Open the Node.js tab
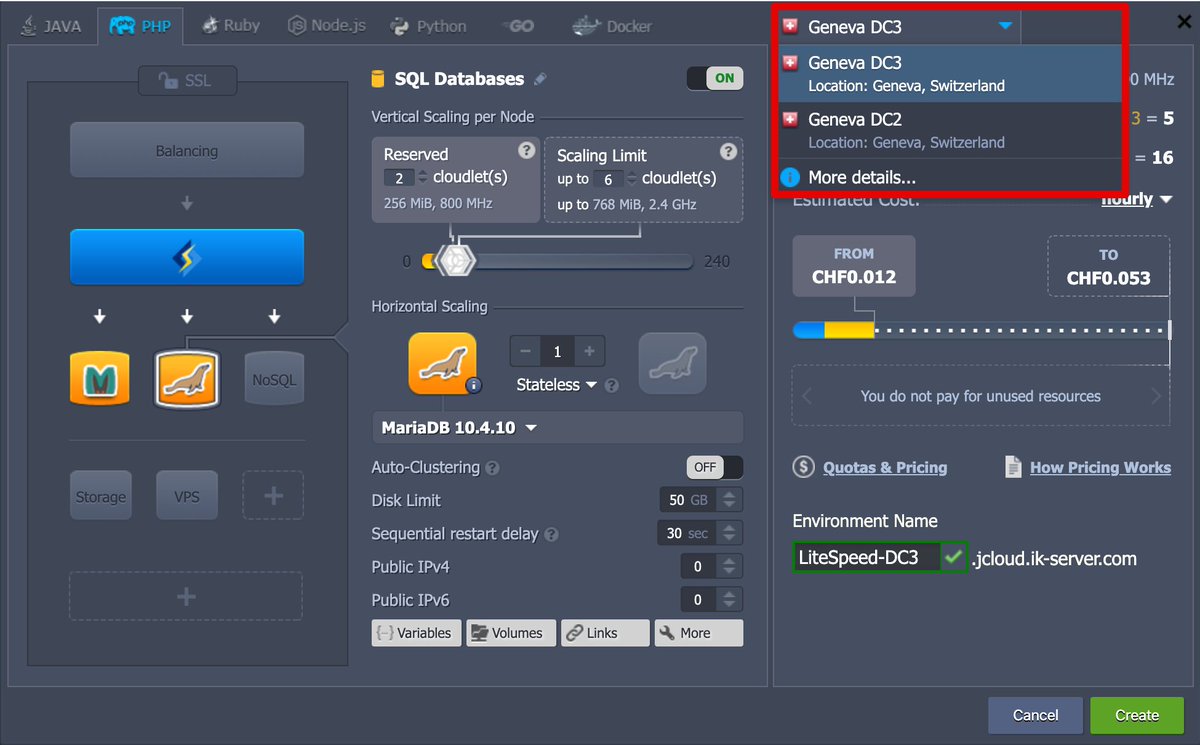The image size is (1200, 745). point(328,26)
